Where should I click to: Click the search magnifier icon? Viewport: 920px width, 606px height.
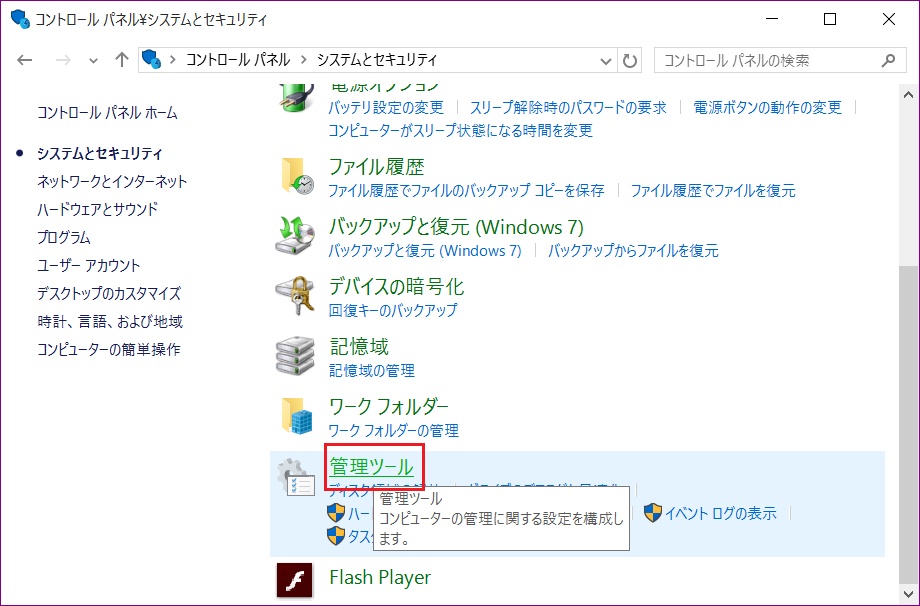(x=888, y=60)
